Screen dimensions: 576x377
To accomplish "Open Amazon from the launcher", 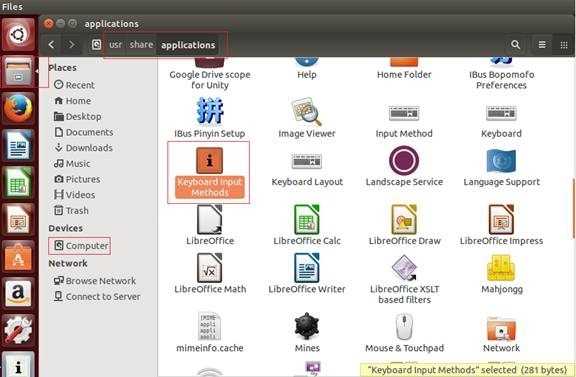I will [18, 293].
